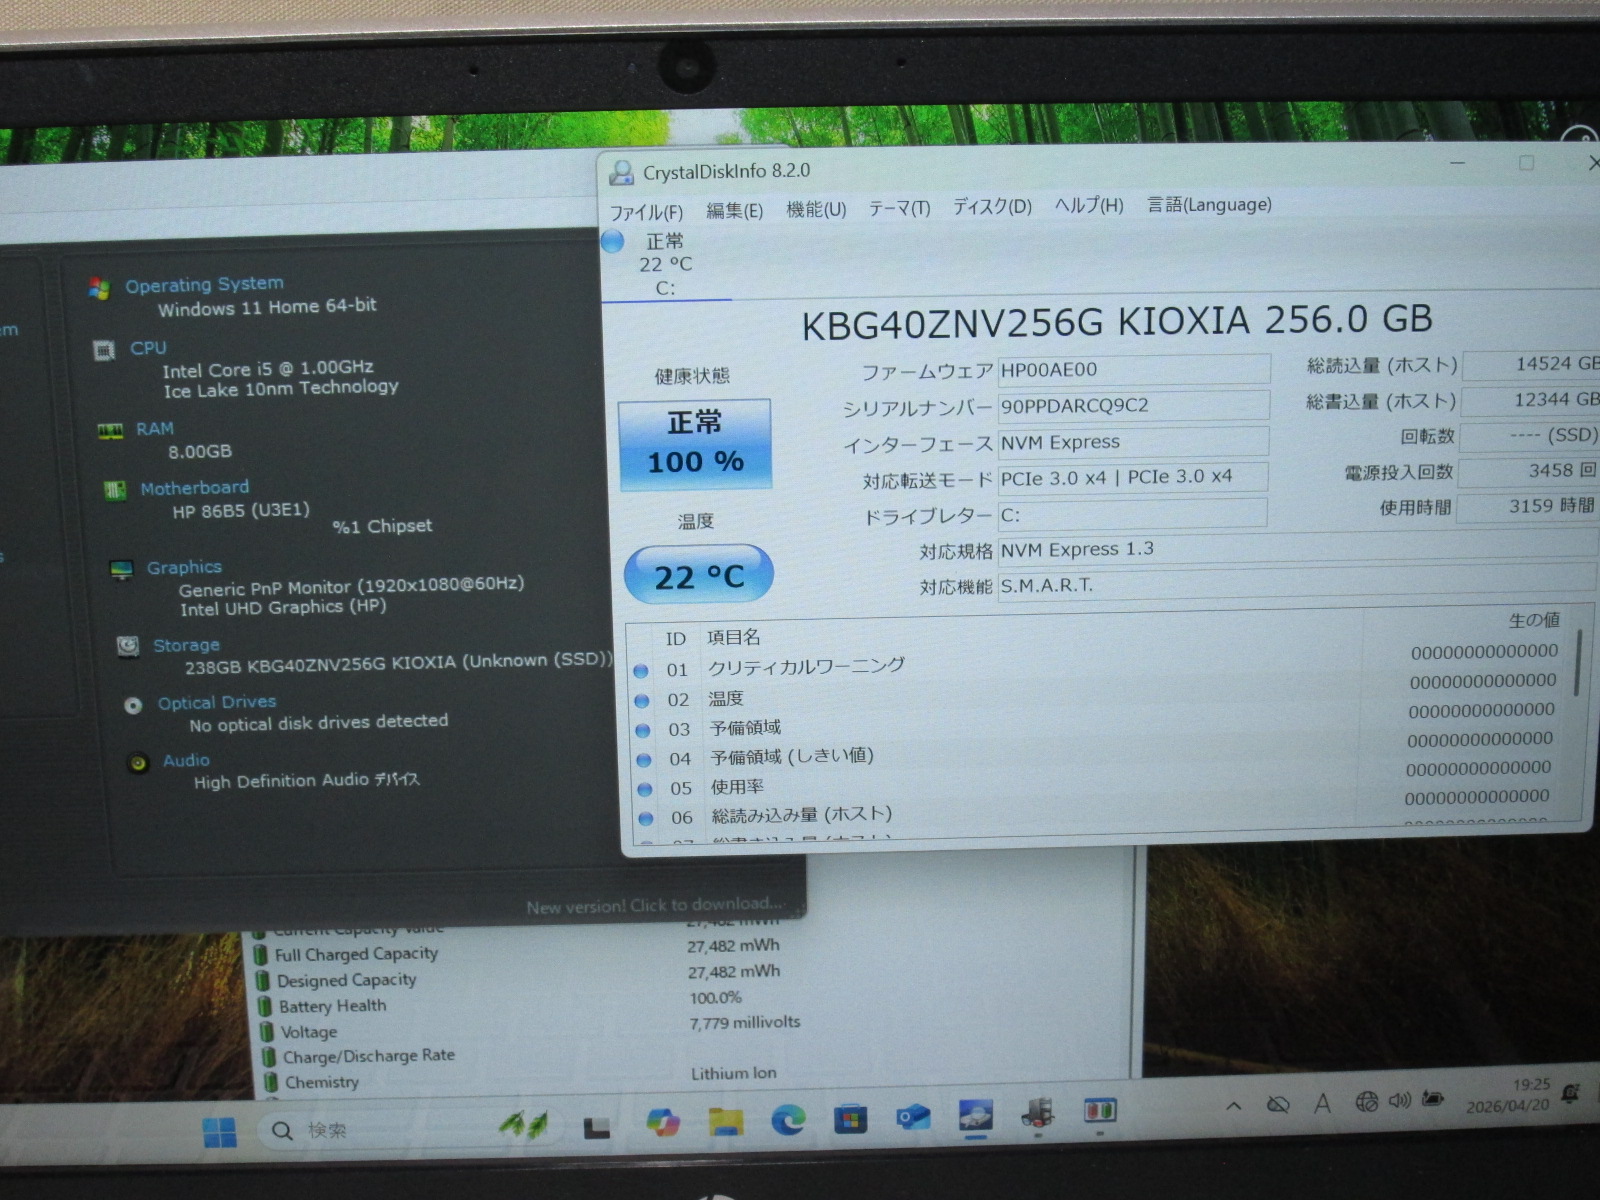This screenshot has width=1600, height=1200.
Task: Open Storage section in Speccy
Action: 186,646
